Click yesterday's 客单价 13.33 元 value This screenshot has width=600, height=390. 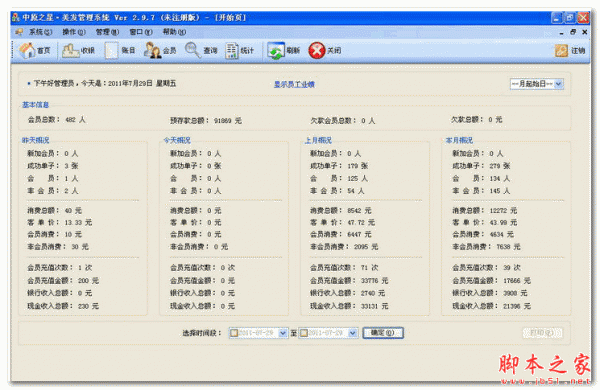(59, 222)
